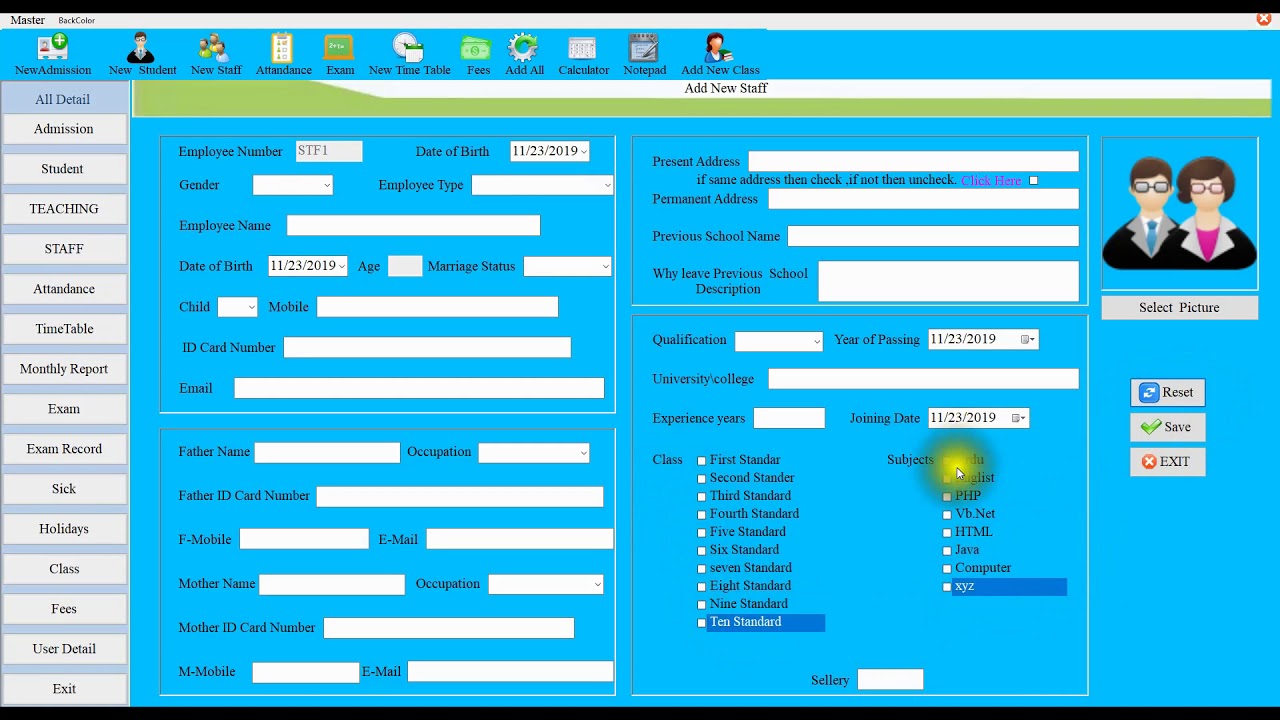Click Employee Name input field
This screenshot has width=1280, height=720.
(x=413, y=226)
